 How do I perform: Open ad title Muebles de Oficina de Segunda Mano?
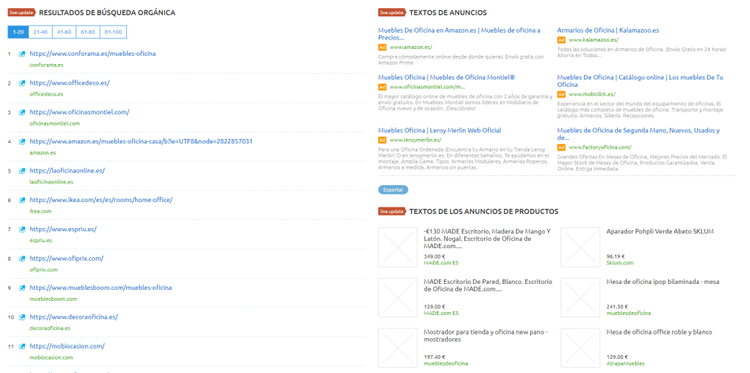[639, 134]
